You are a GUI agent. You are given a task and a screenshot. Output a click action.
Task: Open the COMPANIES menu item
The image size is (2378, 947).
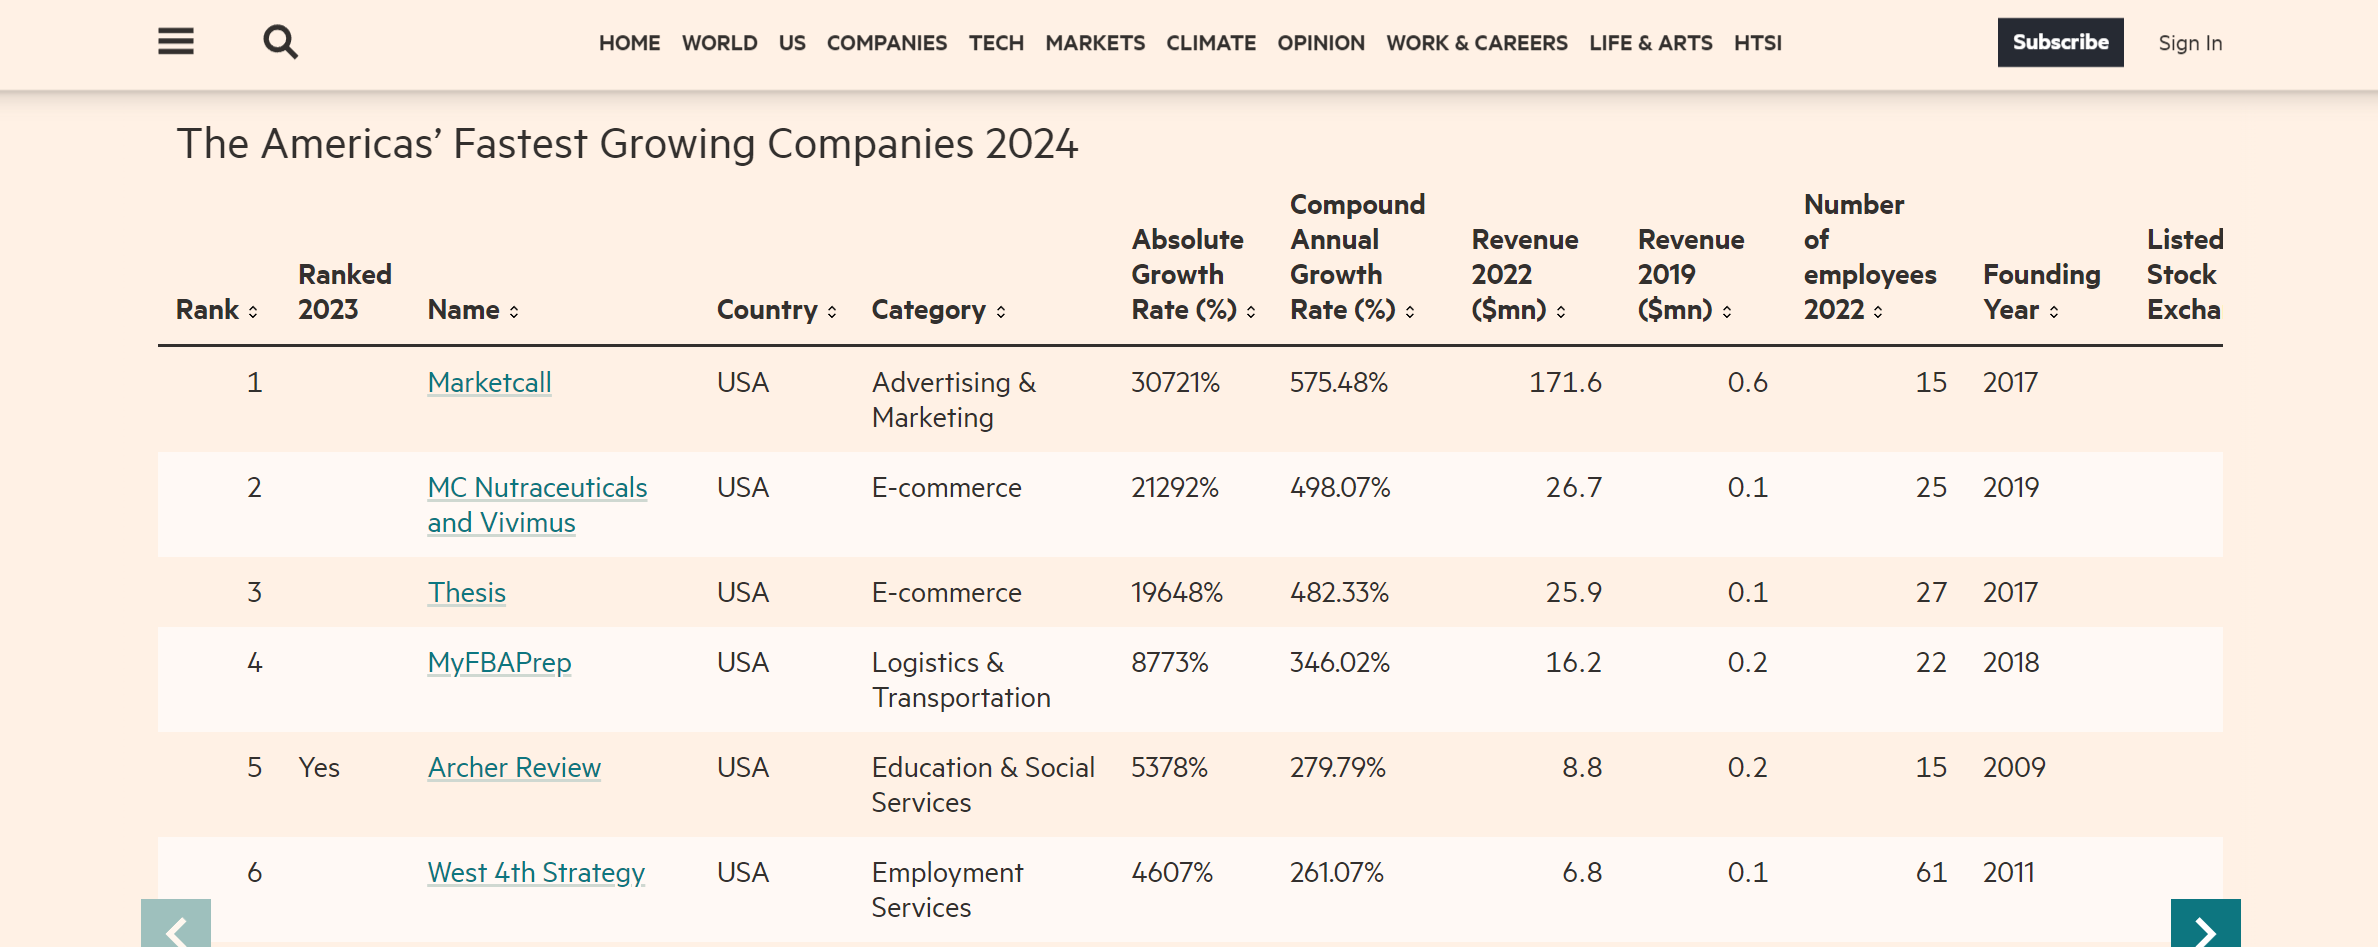click(x=886, y=43)
